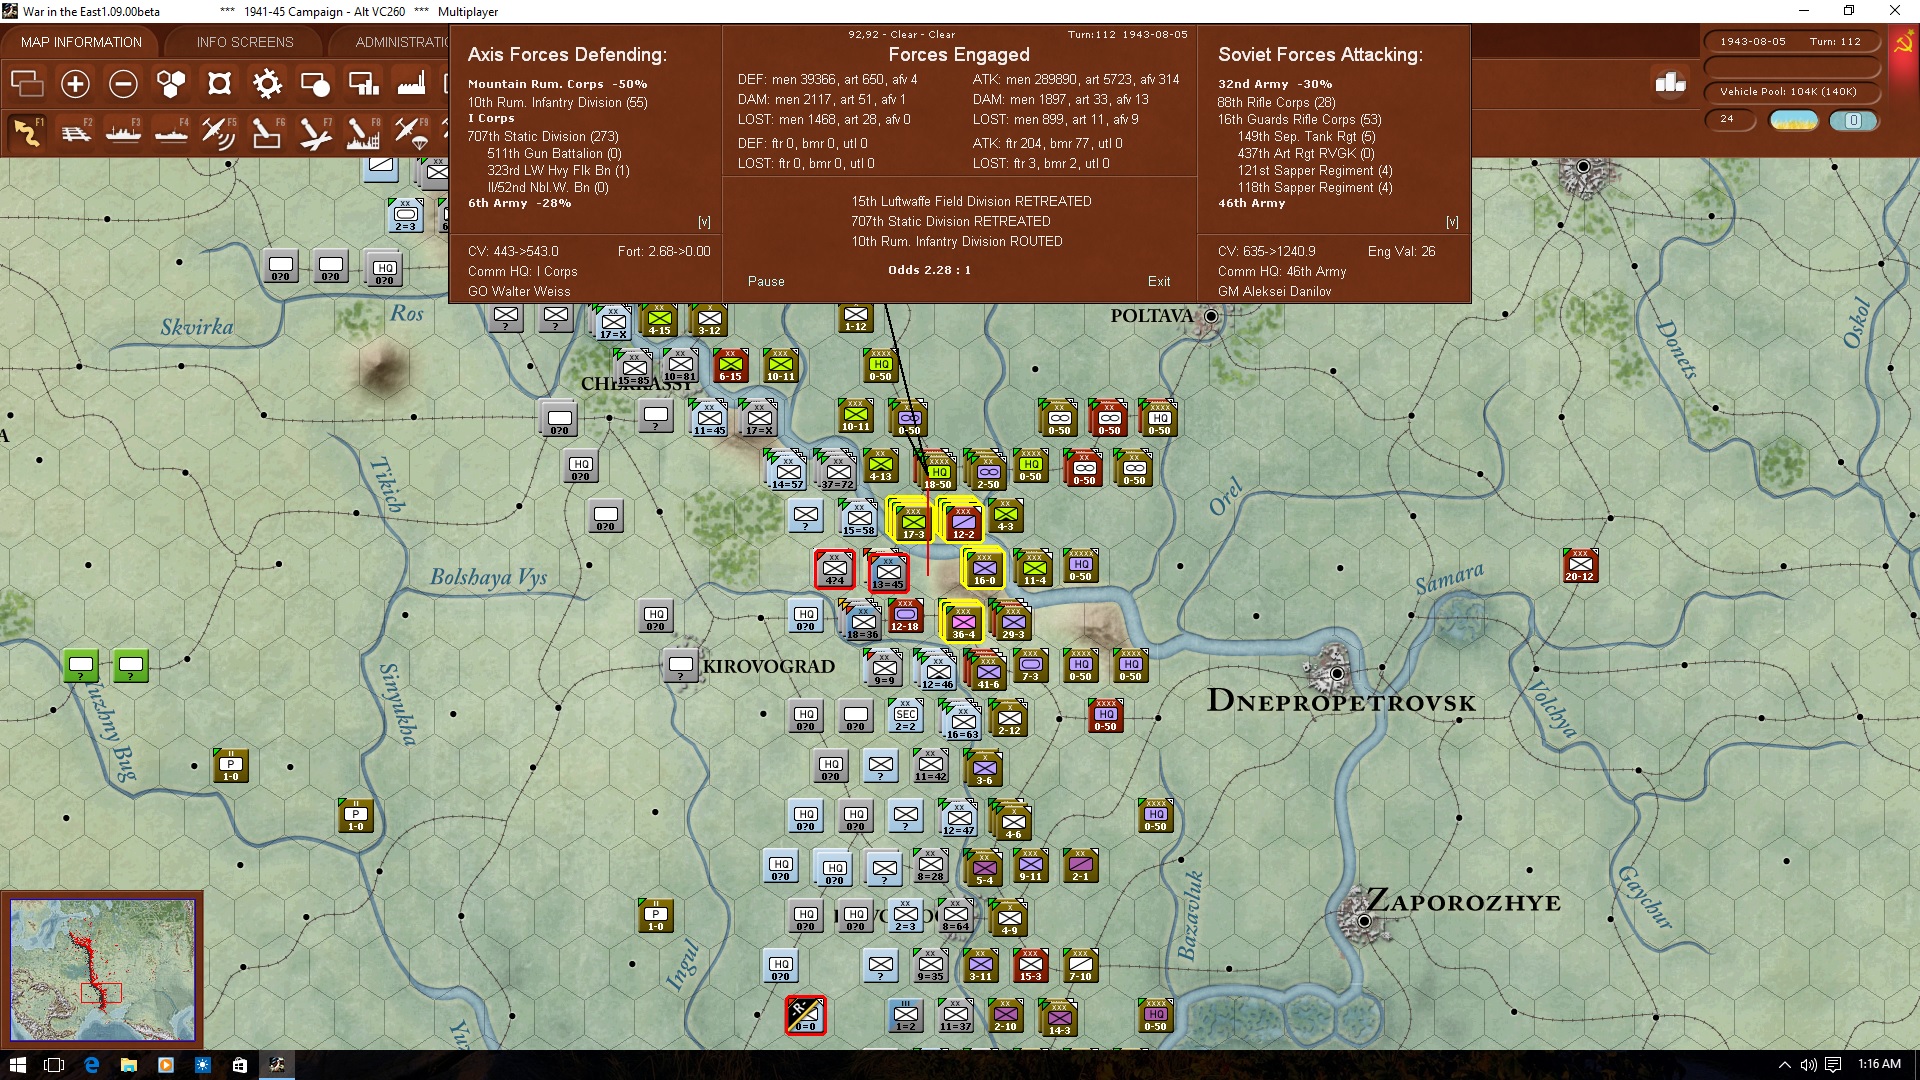The image size is (1920, 1080).
Task: Select the red-bordered 4?4 Axis unit
Action: (x=834, y=569)
